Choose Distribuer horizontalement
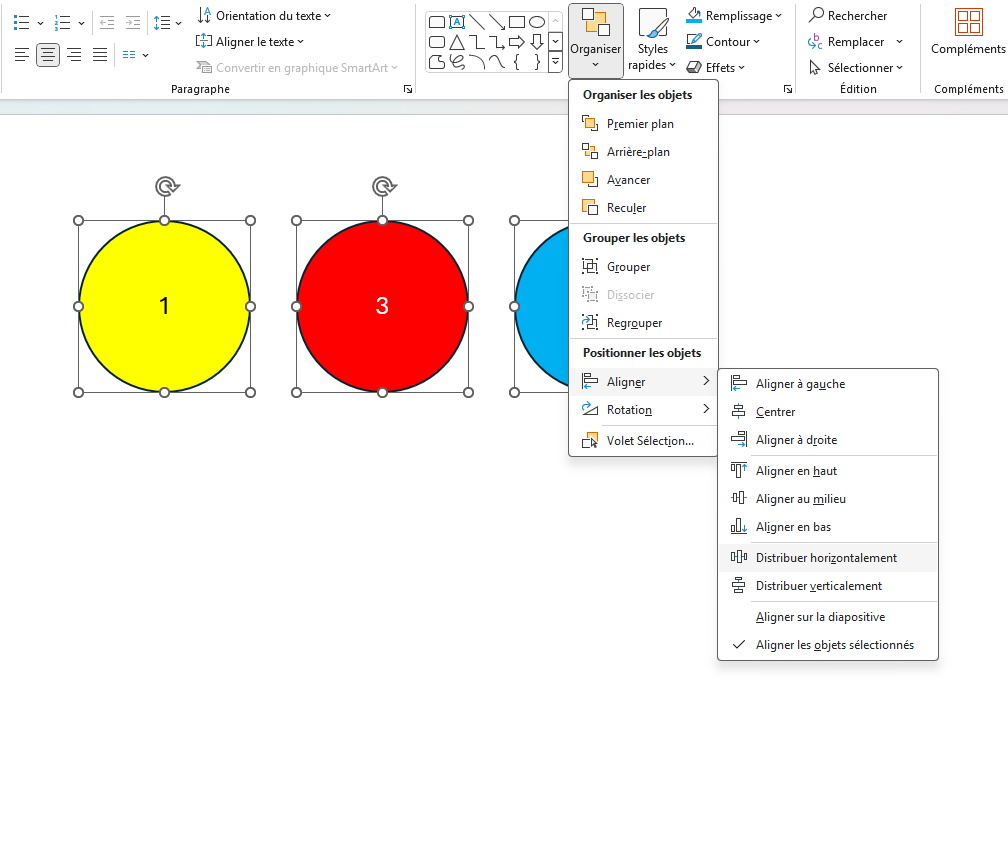This screenshot has height=847, width=1008. click(828, 558)
